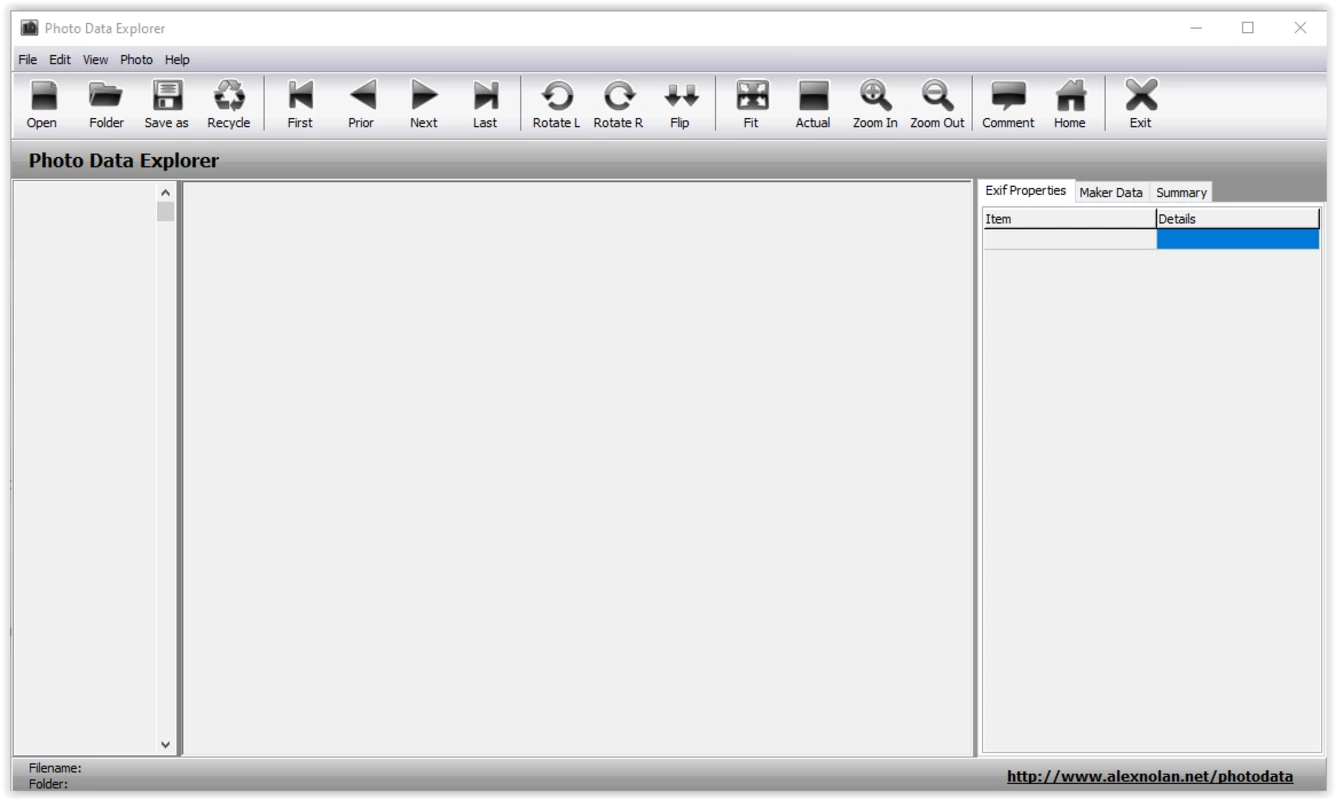Open the File menu
The image size is (1336, 800).
[27, 60]
